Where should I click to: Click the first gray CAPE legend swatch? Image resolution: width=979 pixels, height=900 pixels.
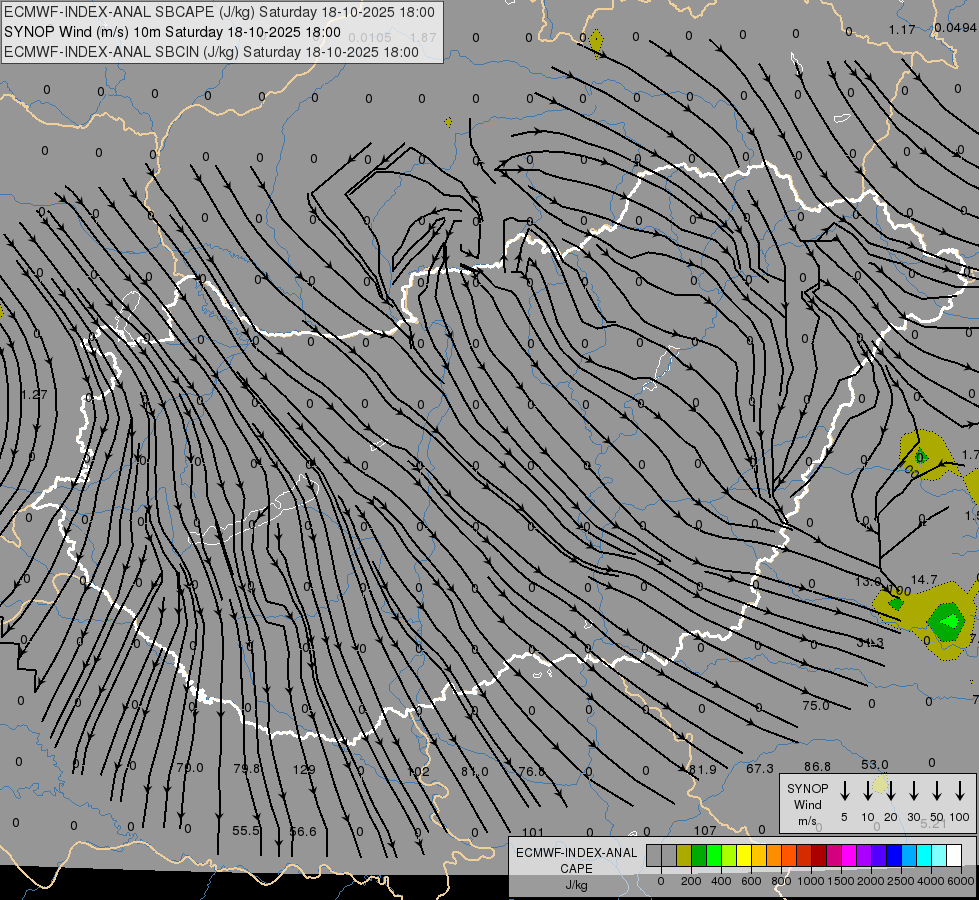tap(653, 855)
